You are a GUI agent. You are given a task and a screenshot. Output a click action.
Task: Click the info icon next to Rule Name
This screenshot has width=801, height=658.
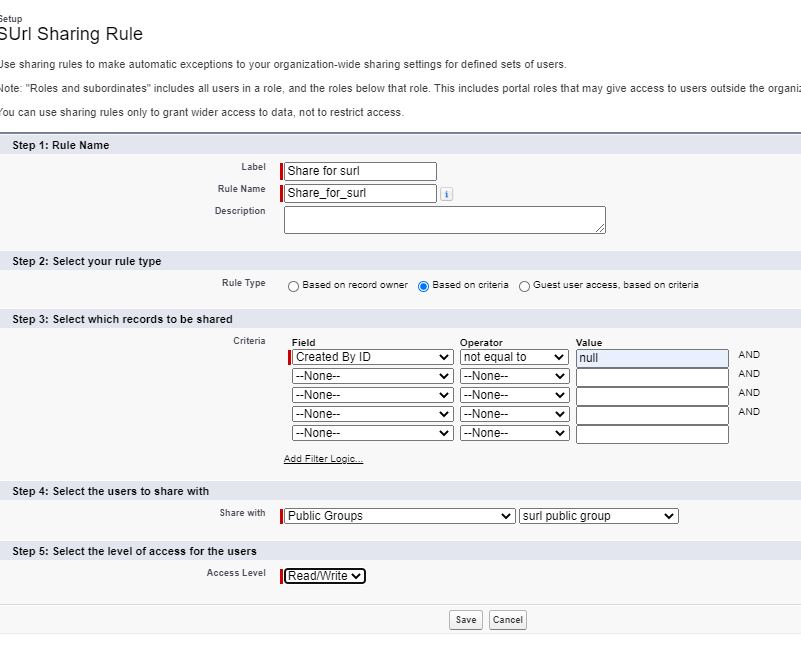[446, 194]
